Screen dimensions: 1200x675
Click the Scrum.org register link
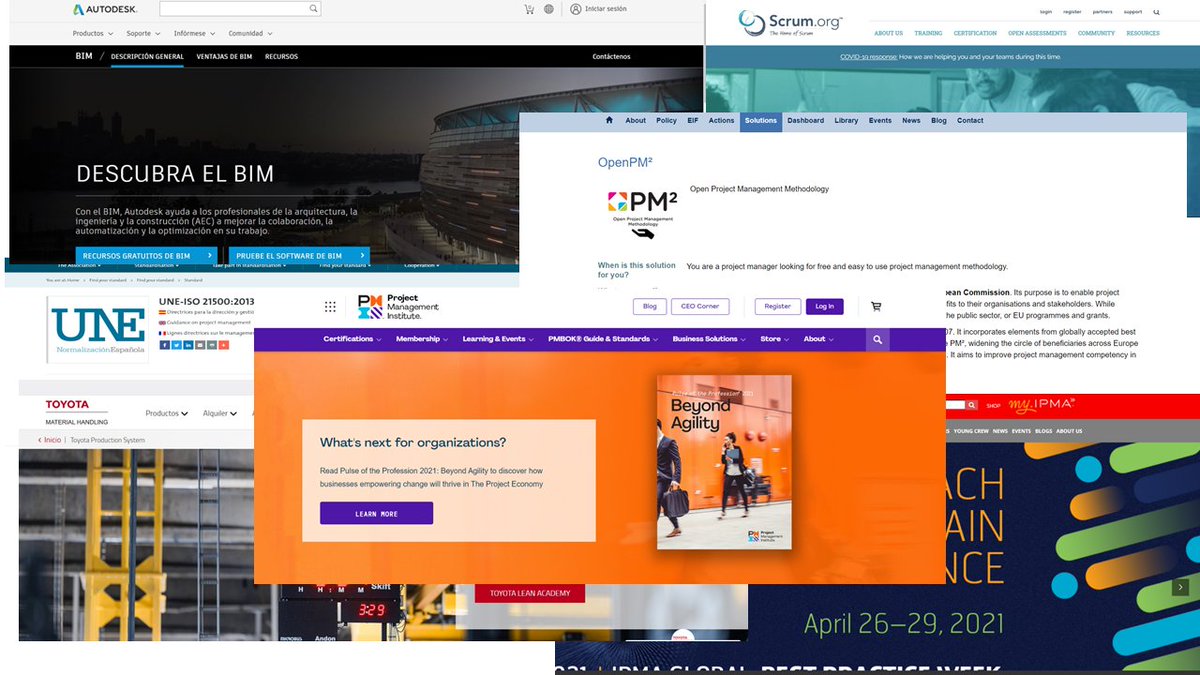click(1072, 12)
